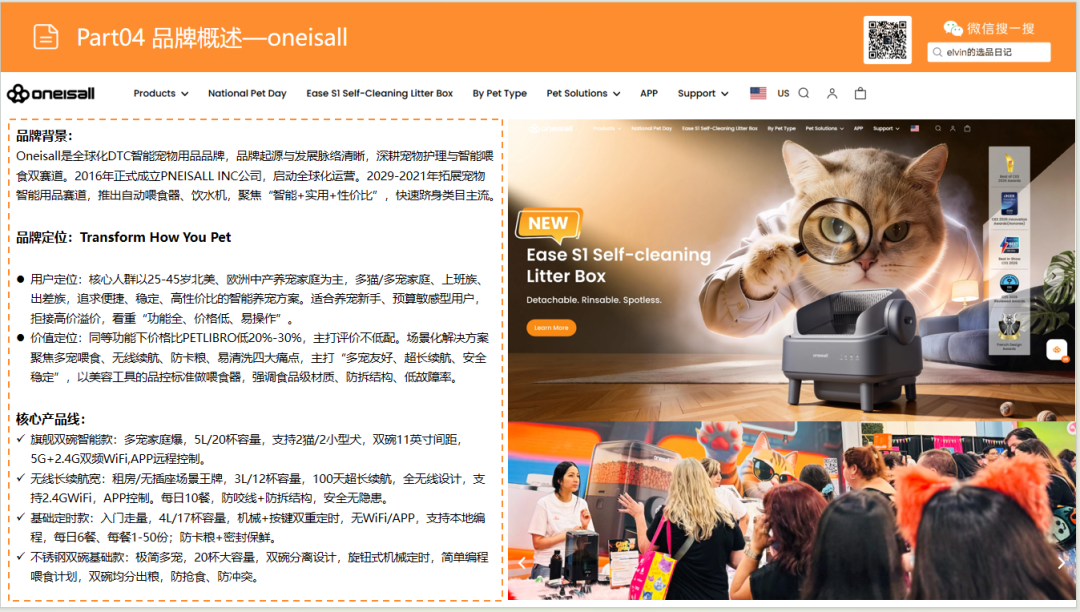Expand the Pet Solutions dropdown in main navigation
This screenshot has width=1080, height=612.
tap(583, 94)
